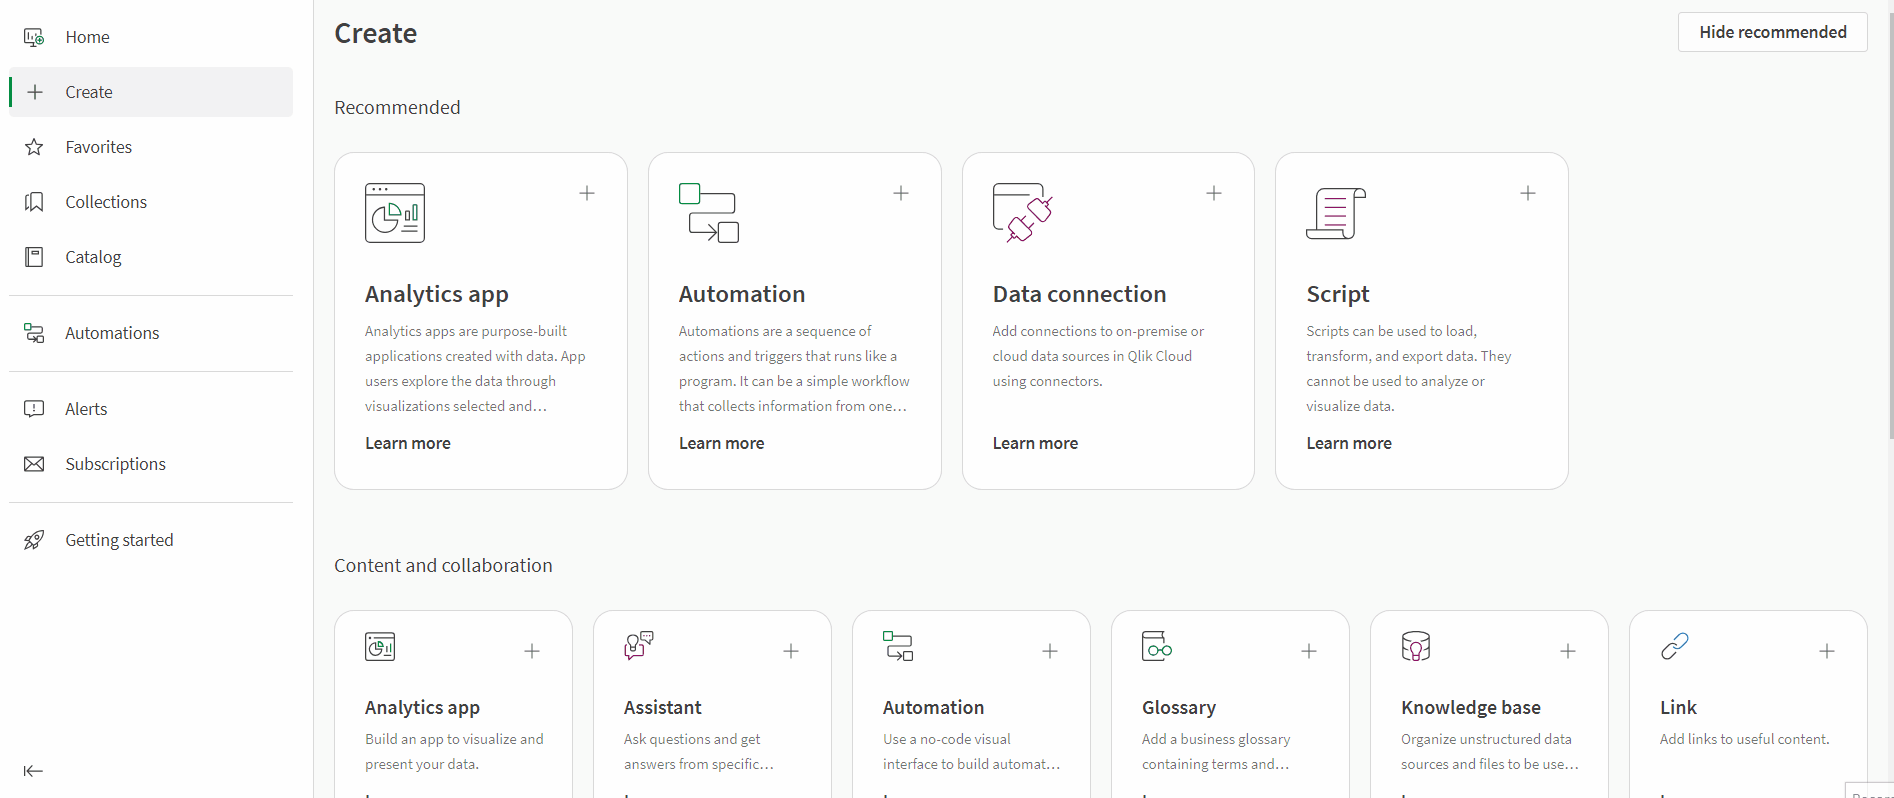Click the Link chain icon

point(1675,646)
